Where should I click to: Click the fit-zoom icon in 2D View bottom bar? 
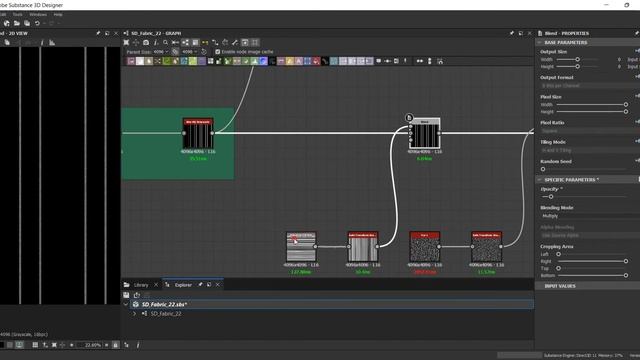(54, 345)
